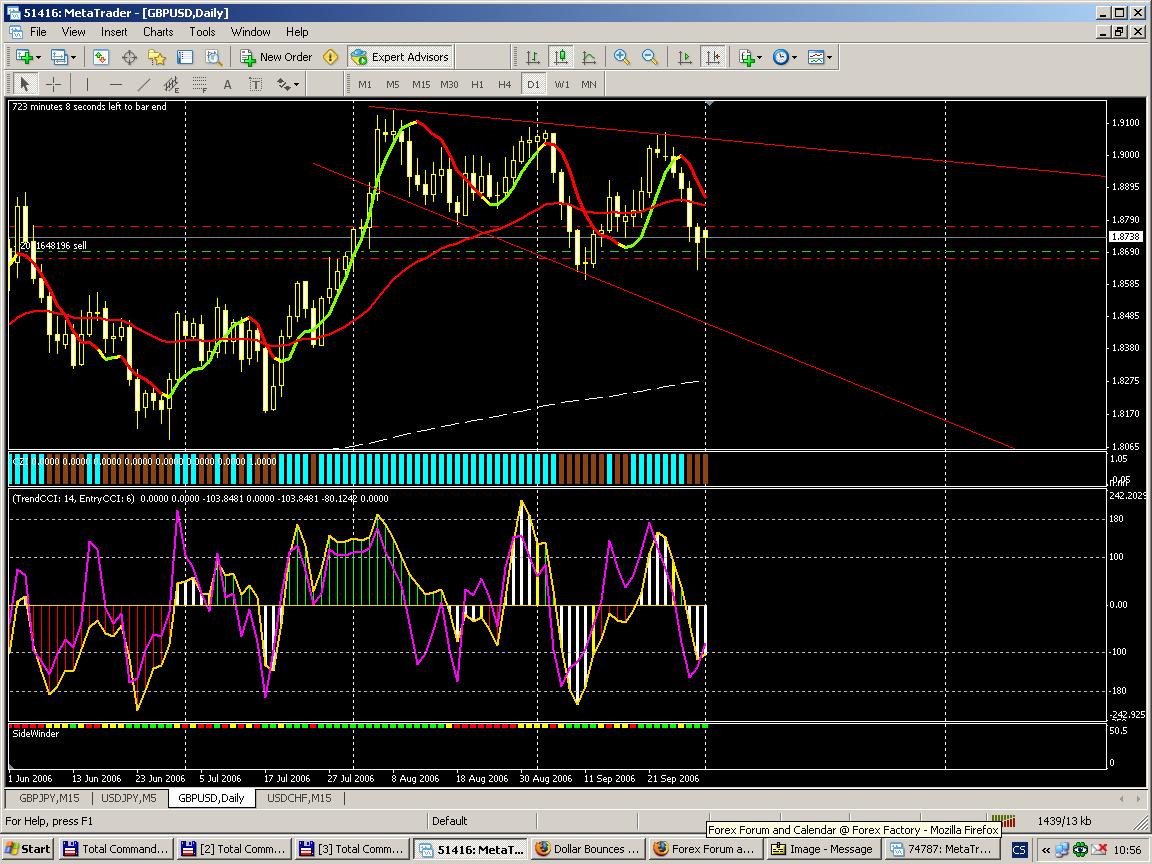1152x864 pixels.
Task: Select the Crosshair tool
Action: [x=54, y=84]
